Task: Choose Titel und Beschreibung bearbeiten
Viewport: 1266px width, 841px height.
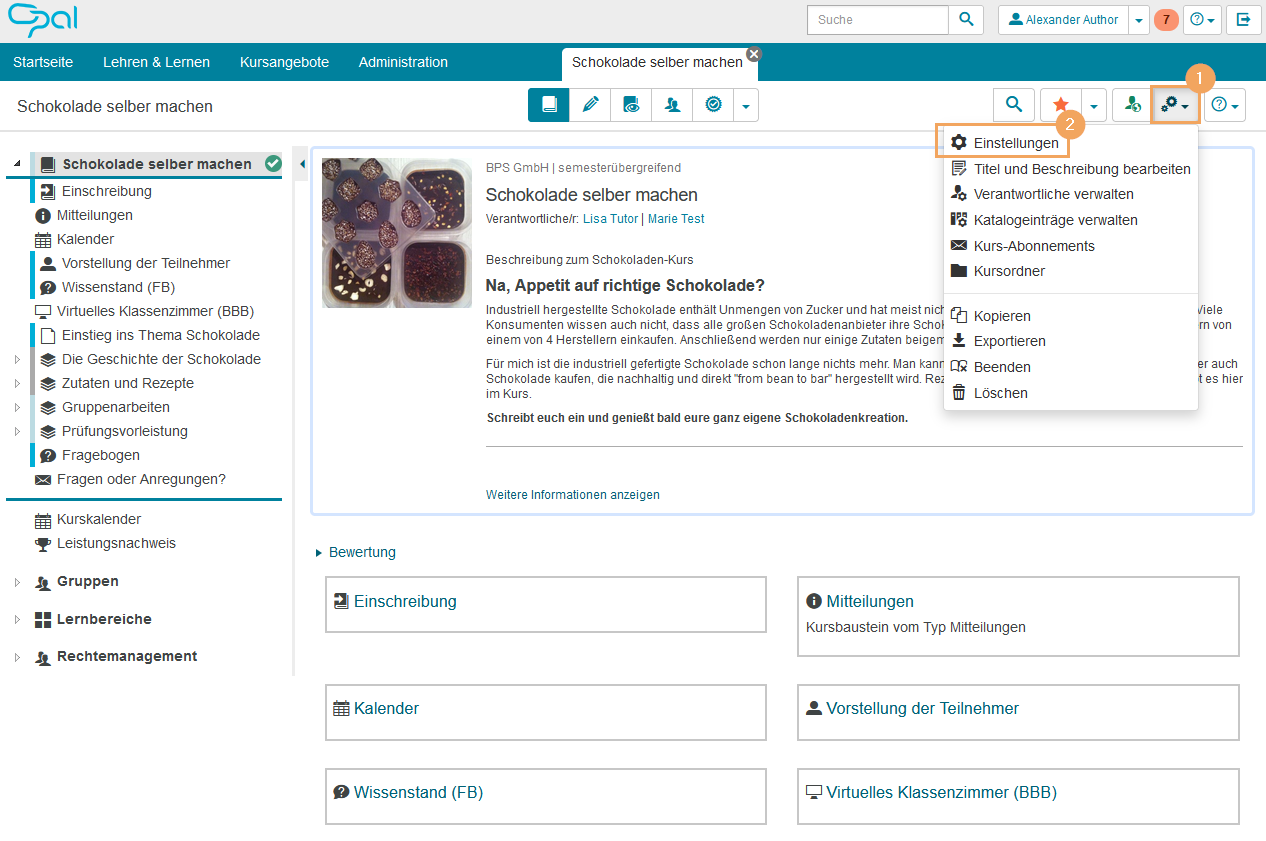Action: click(1070, 169)
